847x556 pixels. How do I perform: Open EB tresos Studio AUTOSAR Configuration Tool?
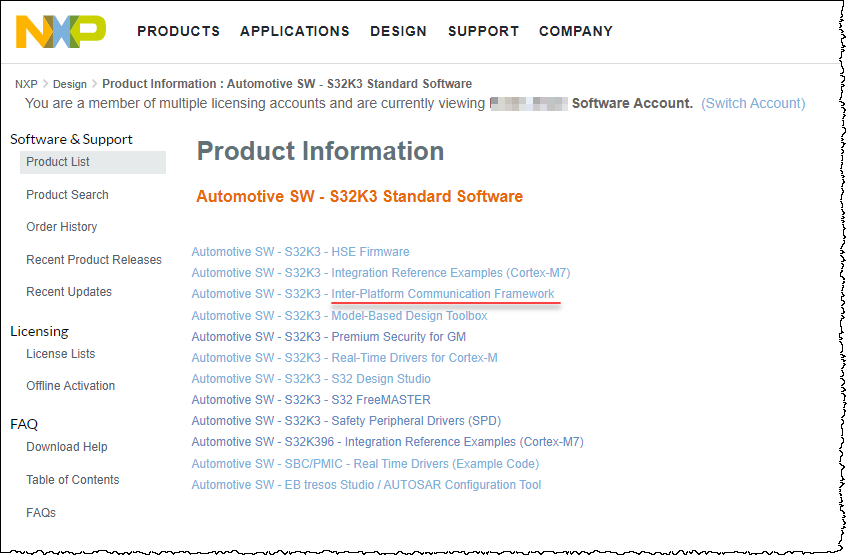pyautogui.click(x=366, y=485)
